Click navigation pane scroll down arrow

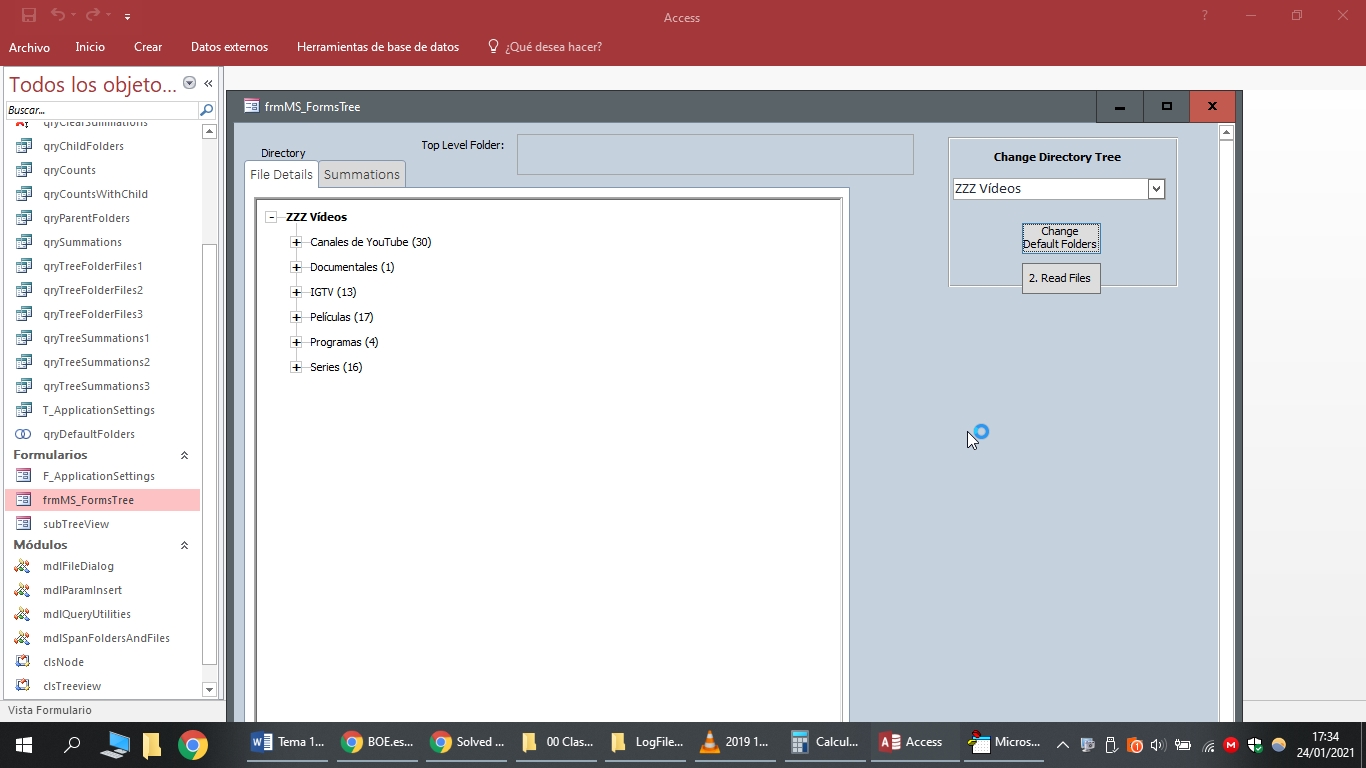[209, 689]
